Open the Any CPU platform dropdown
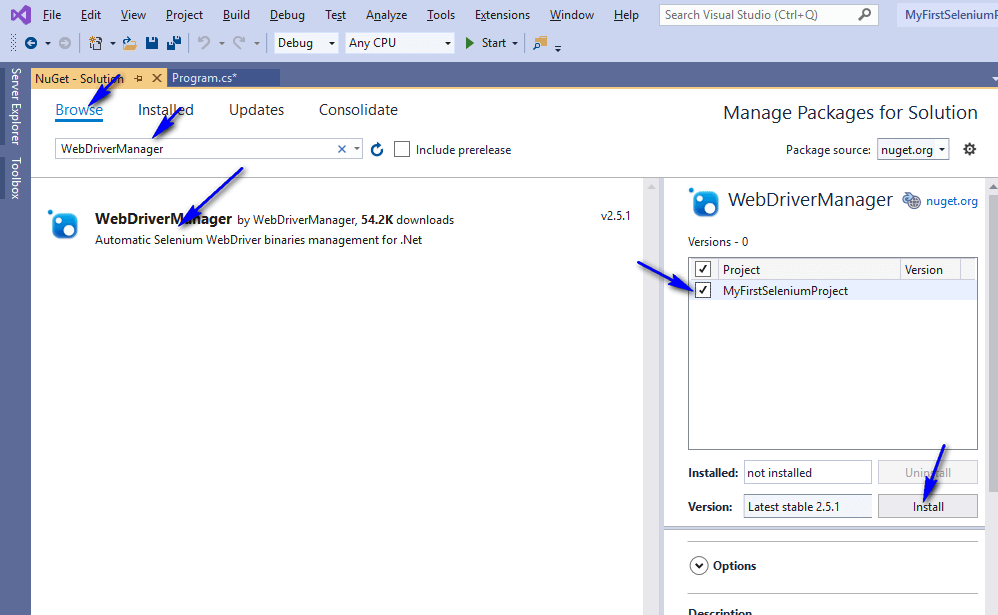This screenshot has height=615, width=998. 400,43
